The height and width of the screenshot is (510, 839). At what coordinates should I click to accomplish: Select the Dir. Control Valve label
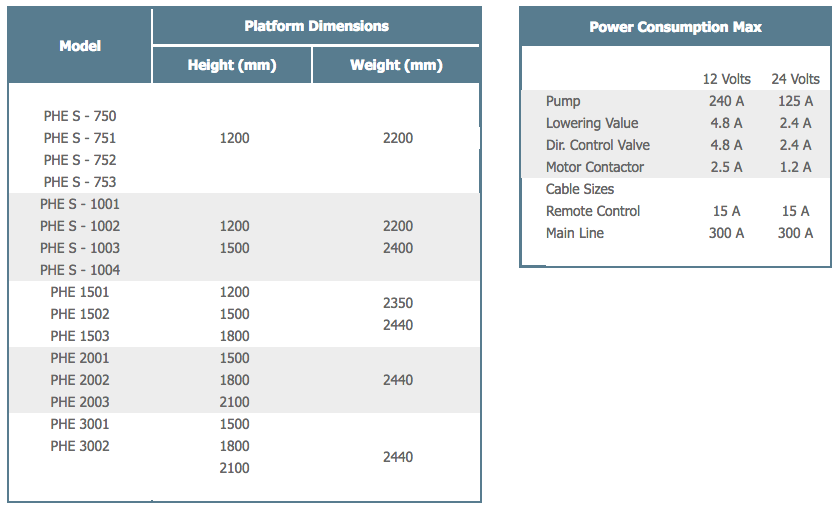(598, 145)
